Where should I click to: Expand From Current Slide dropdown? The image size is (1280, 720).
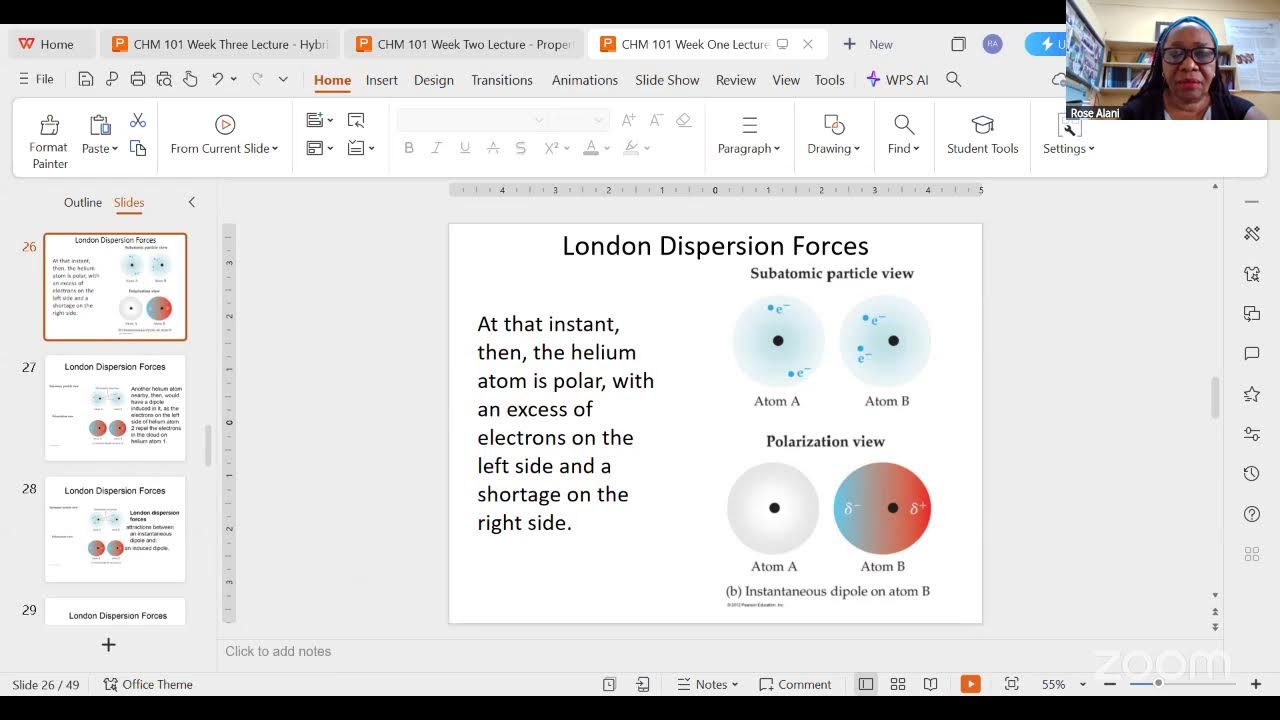[x=275, y=148]
